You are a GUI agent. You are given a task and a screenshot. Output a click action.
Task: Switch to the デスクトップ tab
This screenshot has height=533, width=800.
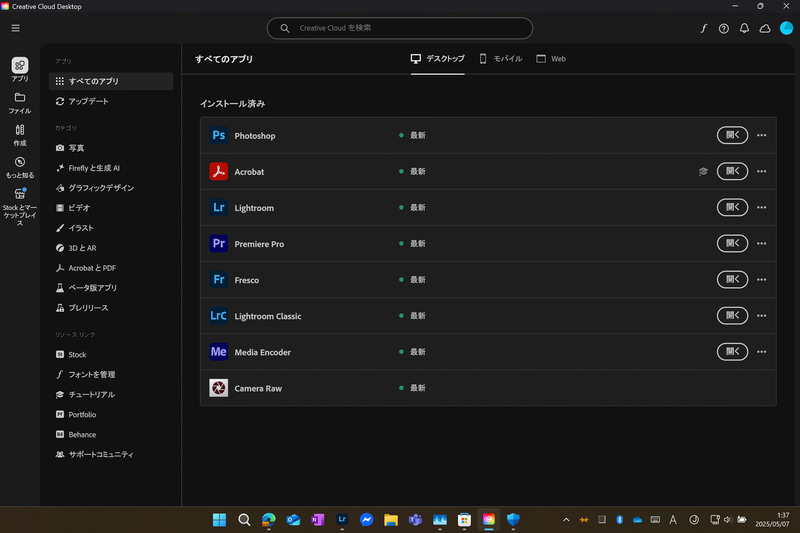437,59
